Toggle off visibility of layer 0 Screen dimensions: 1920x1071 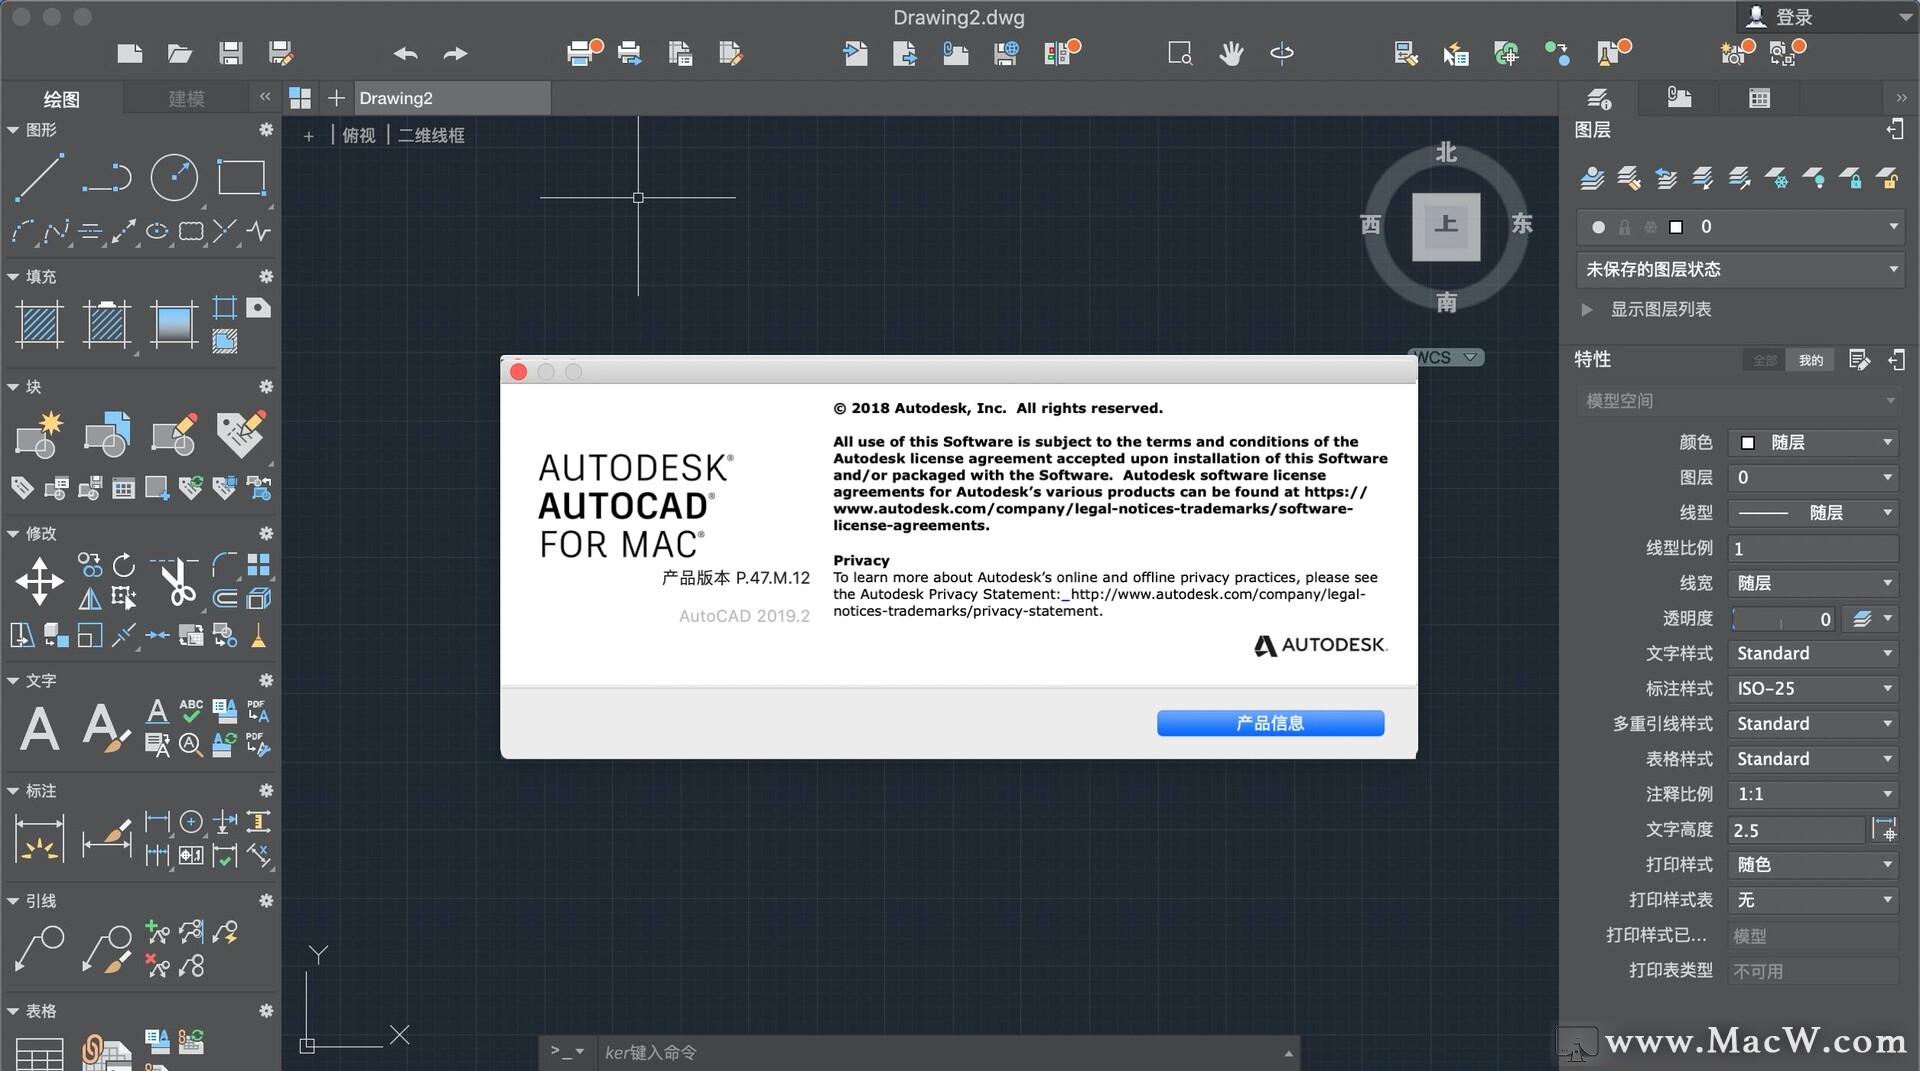pos(1597,227)
